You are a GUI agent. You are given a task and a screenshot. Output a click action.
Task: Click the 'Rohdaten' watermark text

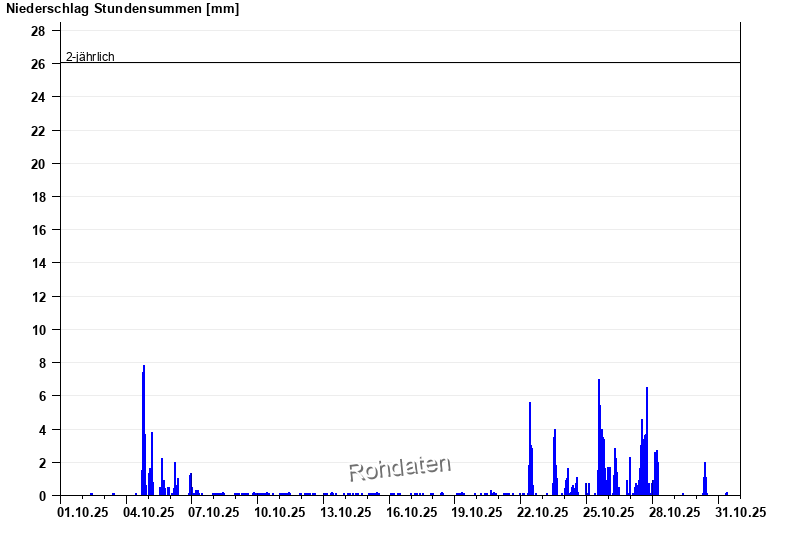(x=399, y=468)
